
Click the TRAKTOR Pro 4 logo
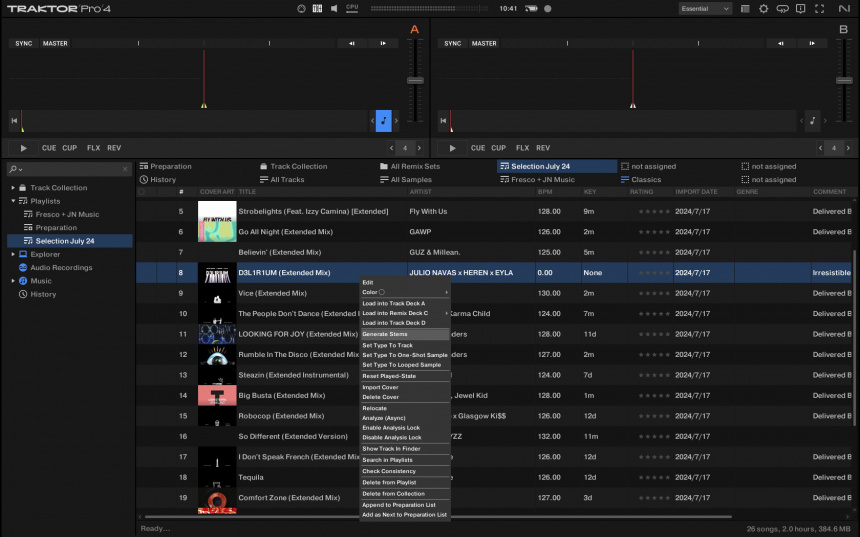tap(59, 9)
